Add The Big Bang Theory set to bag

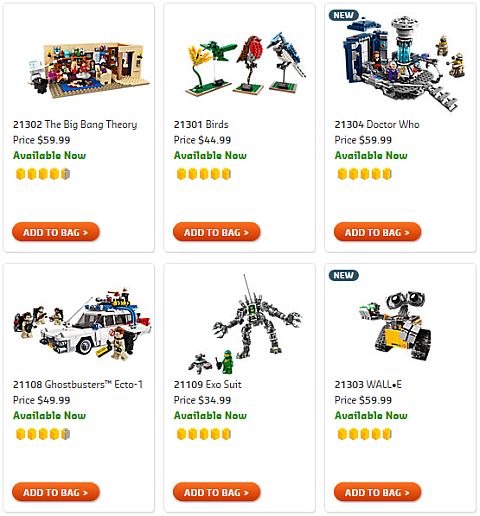click(x=56, y=232)
